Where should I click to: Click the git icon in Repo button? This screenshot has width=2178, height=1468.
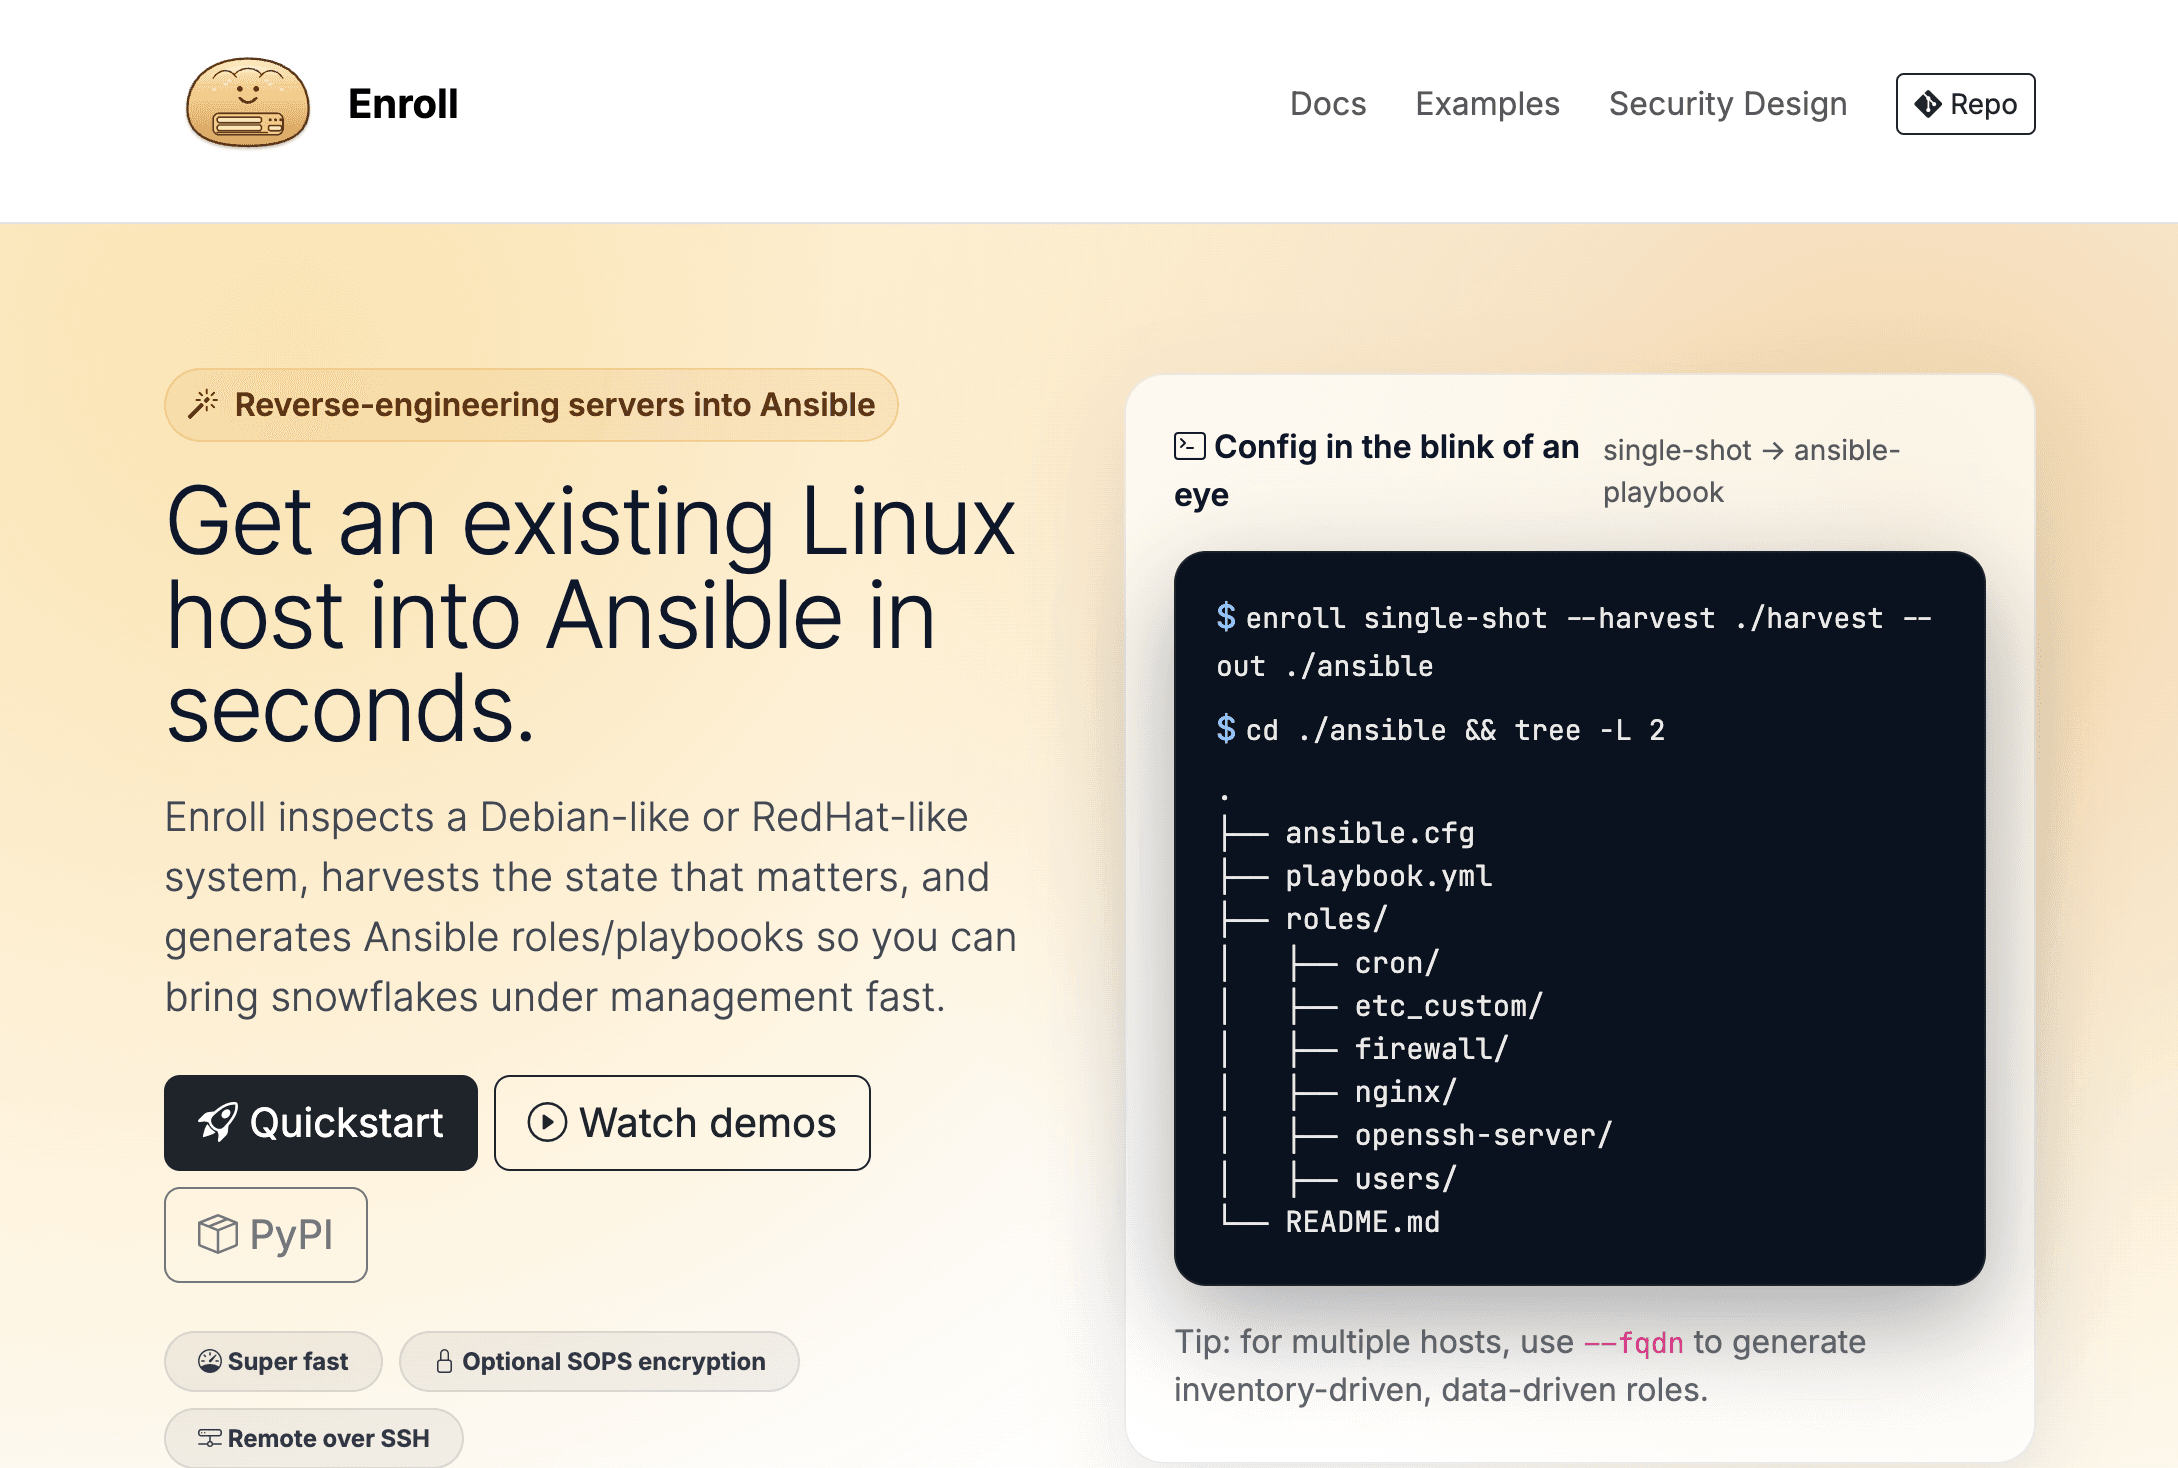pyautogui.click(x=1927, y=104)
